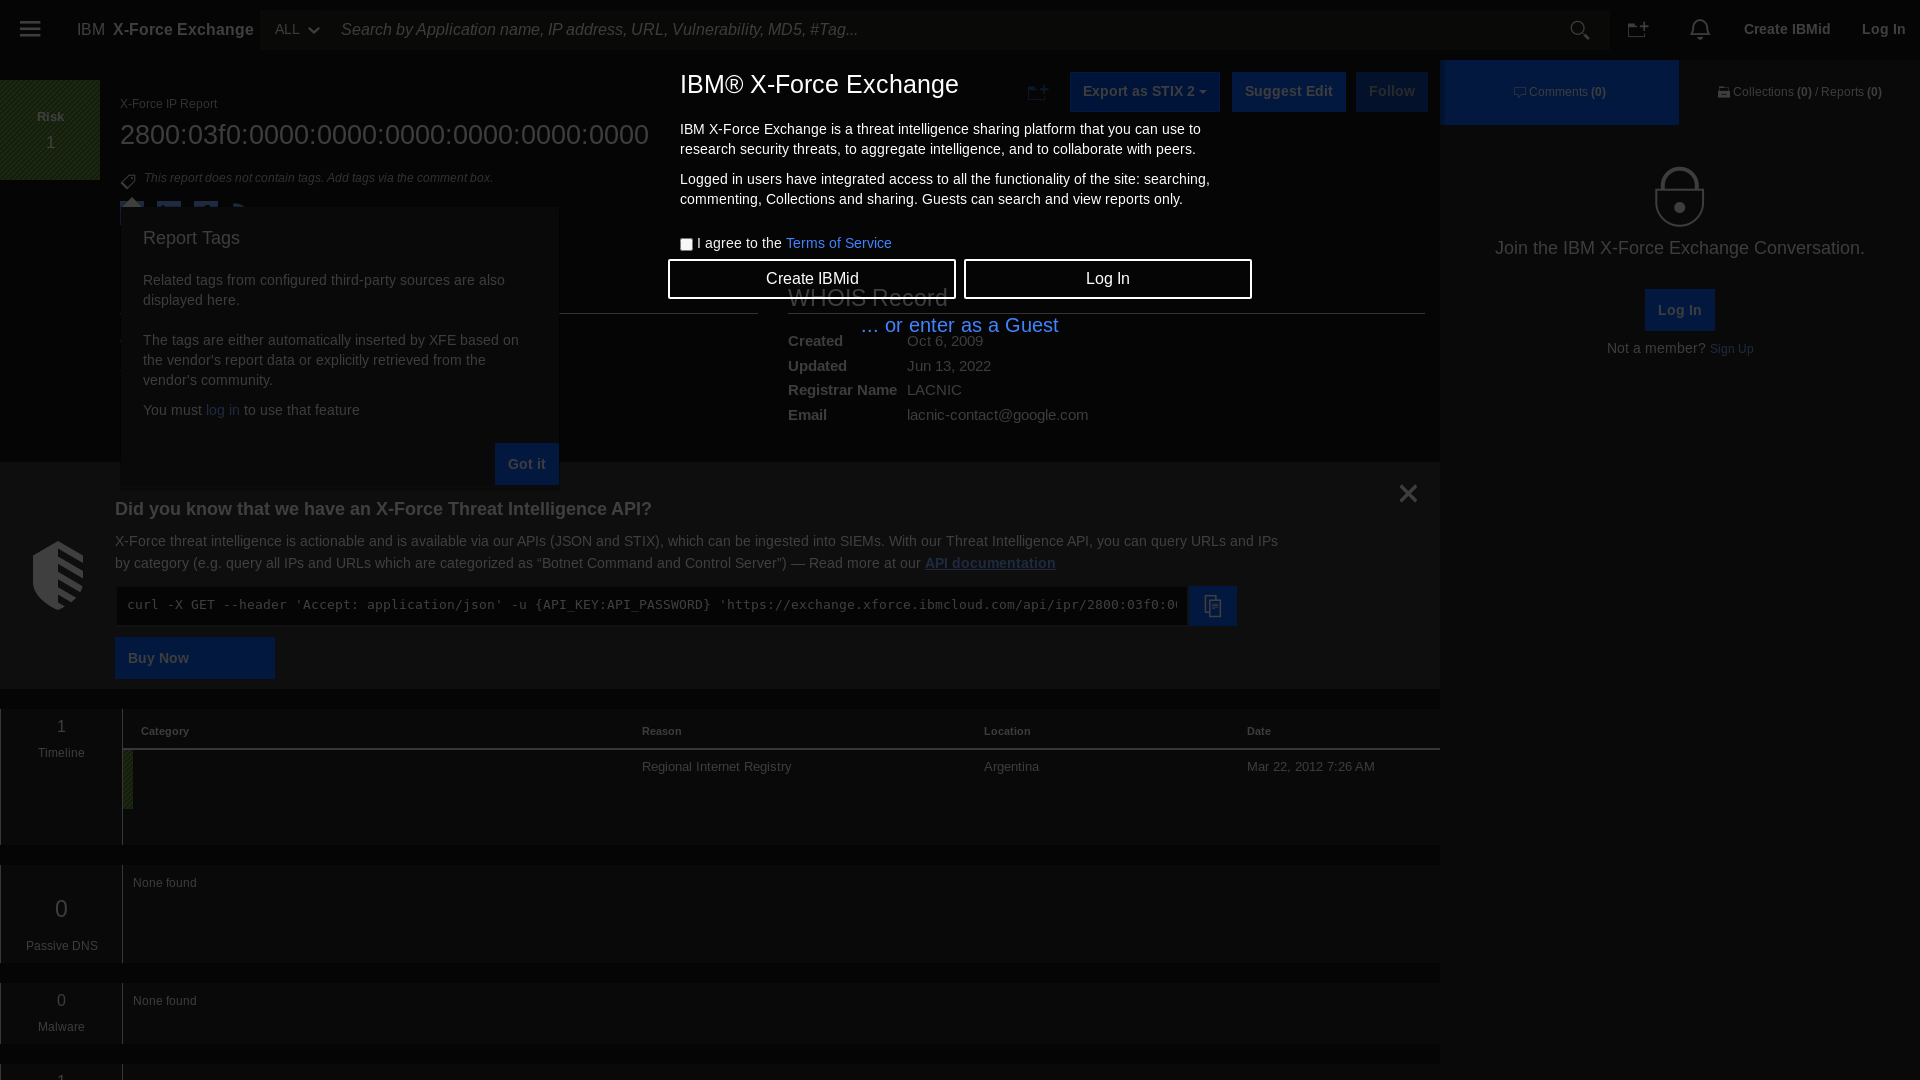Click the Follow button
The width and height of the screenshot is (1920, 1080).
1391,92
